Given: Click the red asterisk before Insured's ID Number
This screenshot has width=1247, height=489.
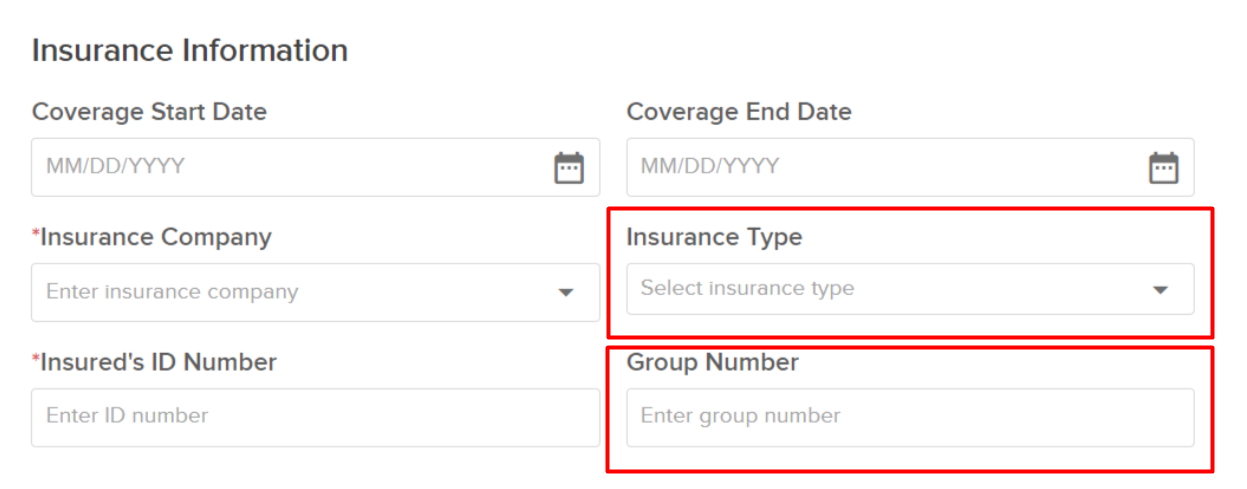Looking at the screenshot, I should [36, 358].
